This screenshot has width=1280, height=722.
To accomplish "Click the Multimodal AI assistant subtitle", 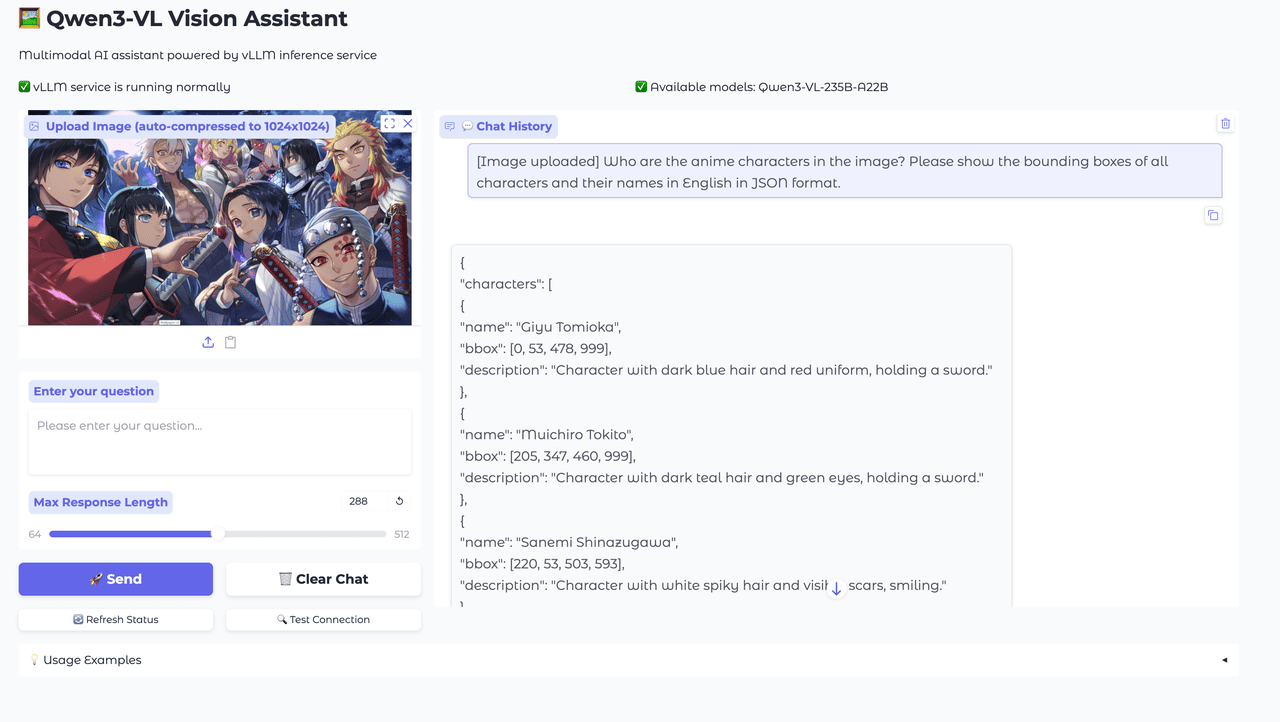I will [198, 55].
